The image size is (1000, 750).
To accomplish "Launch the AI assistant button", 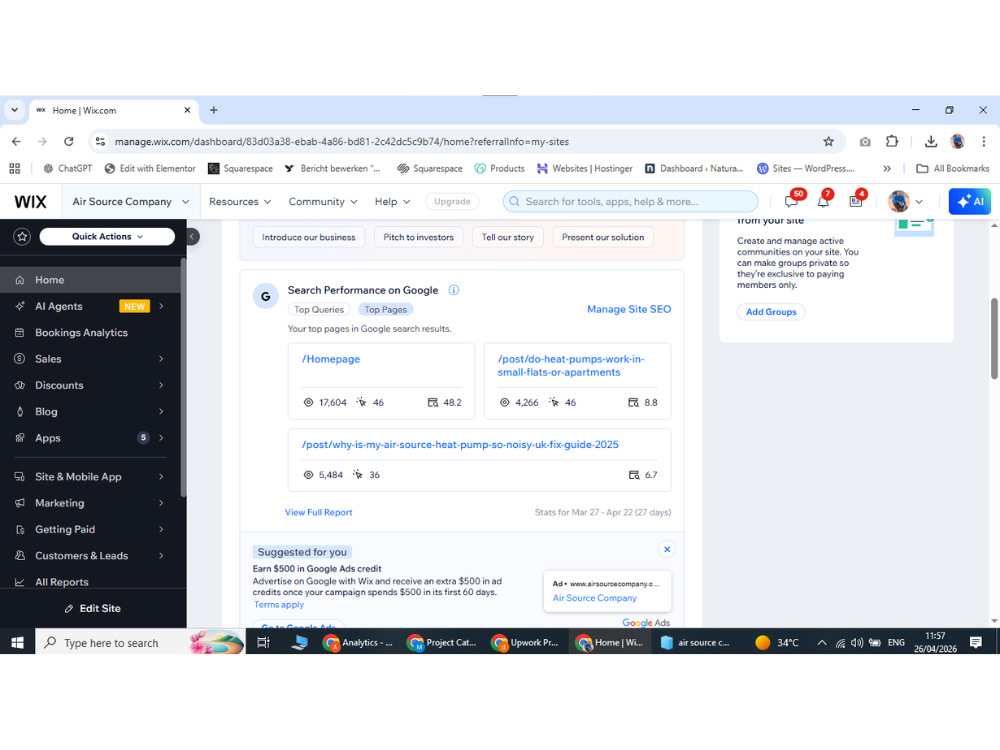I will 969,202.
